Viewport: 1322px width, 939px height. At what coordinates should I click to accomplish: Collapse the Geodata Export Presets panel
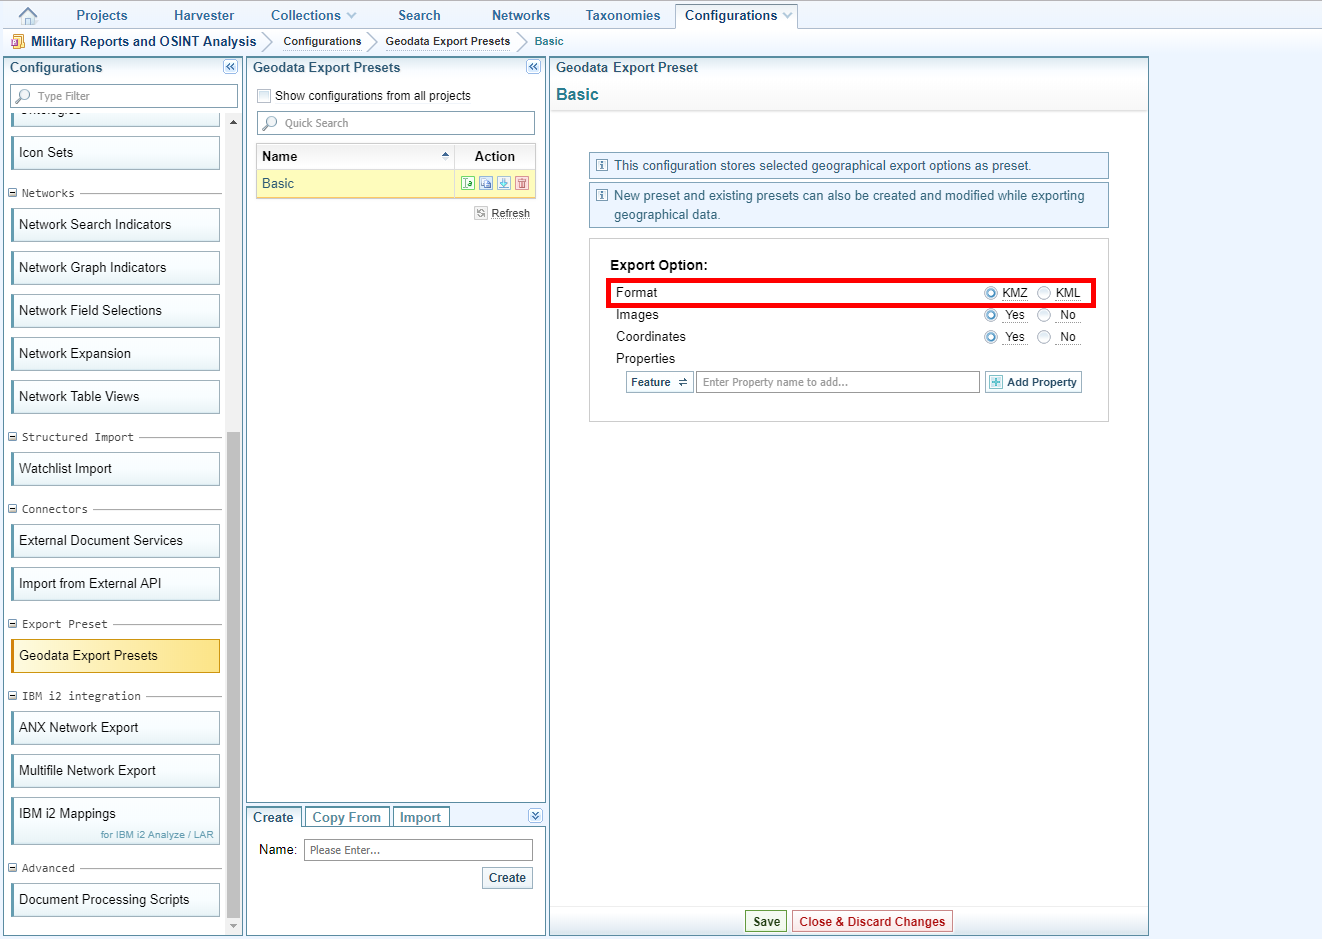coord(533,67)
